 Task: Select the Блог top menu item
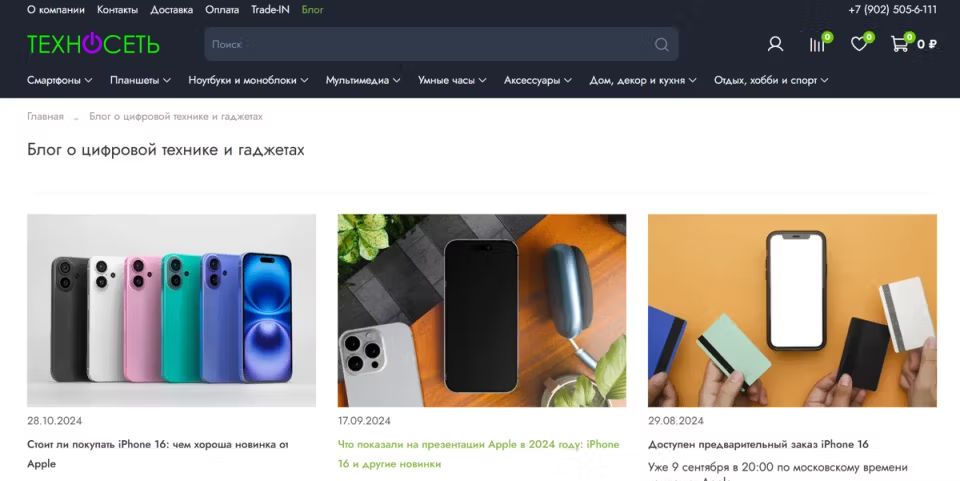pos(312,10)
